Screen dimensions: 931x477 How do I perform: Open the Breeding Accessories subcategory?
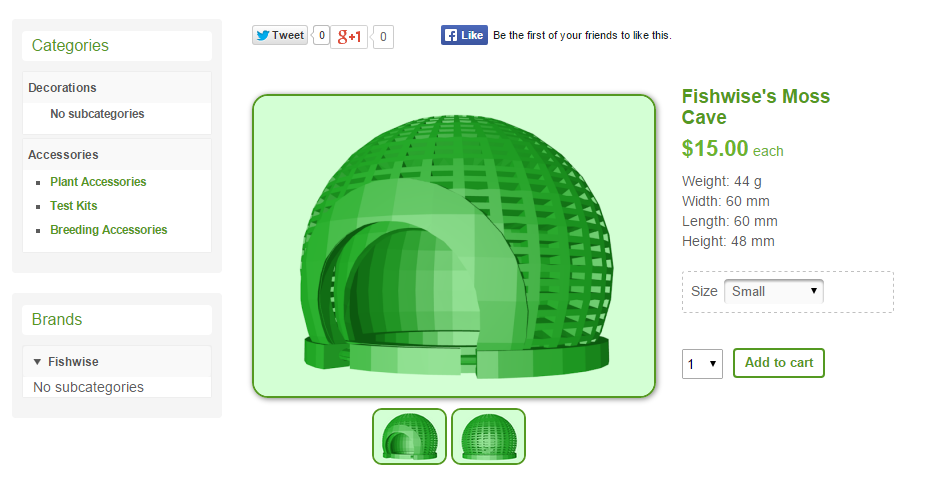tap(109, 230)
